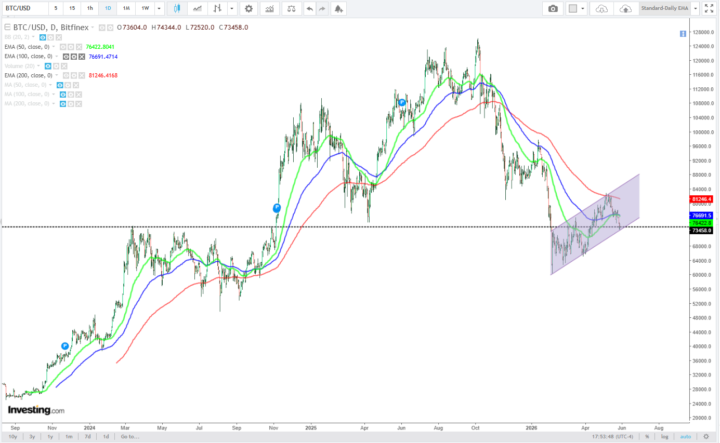
Task: Redo the chart action
Action: point(322,9)
